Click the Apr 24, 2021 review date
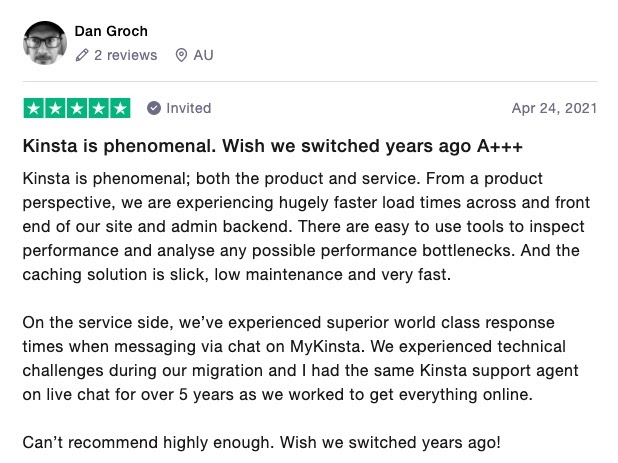Image resolution: width=618 pixels, height=463 pixels. tap(554, 108)
